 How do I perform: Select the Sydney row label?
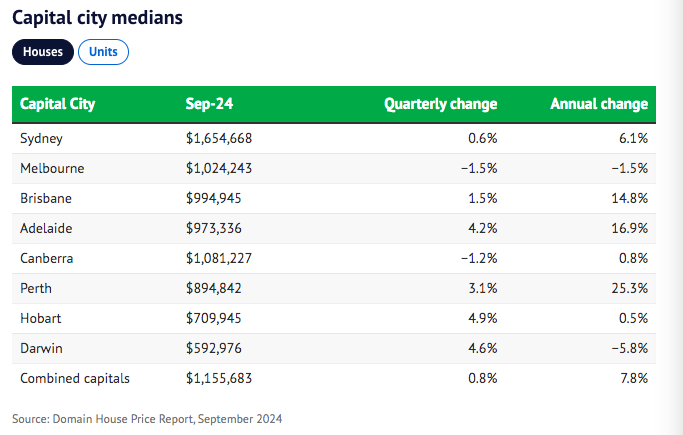point(42,138)
